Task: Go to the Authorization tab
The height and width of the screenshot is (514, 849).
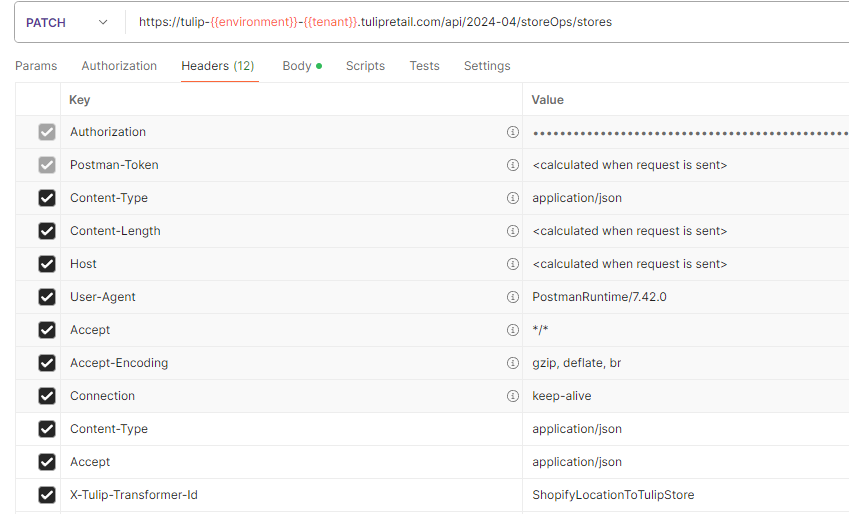Action: tap(119, 66)
